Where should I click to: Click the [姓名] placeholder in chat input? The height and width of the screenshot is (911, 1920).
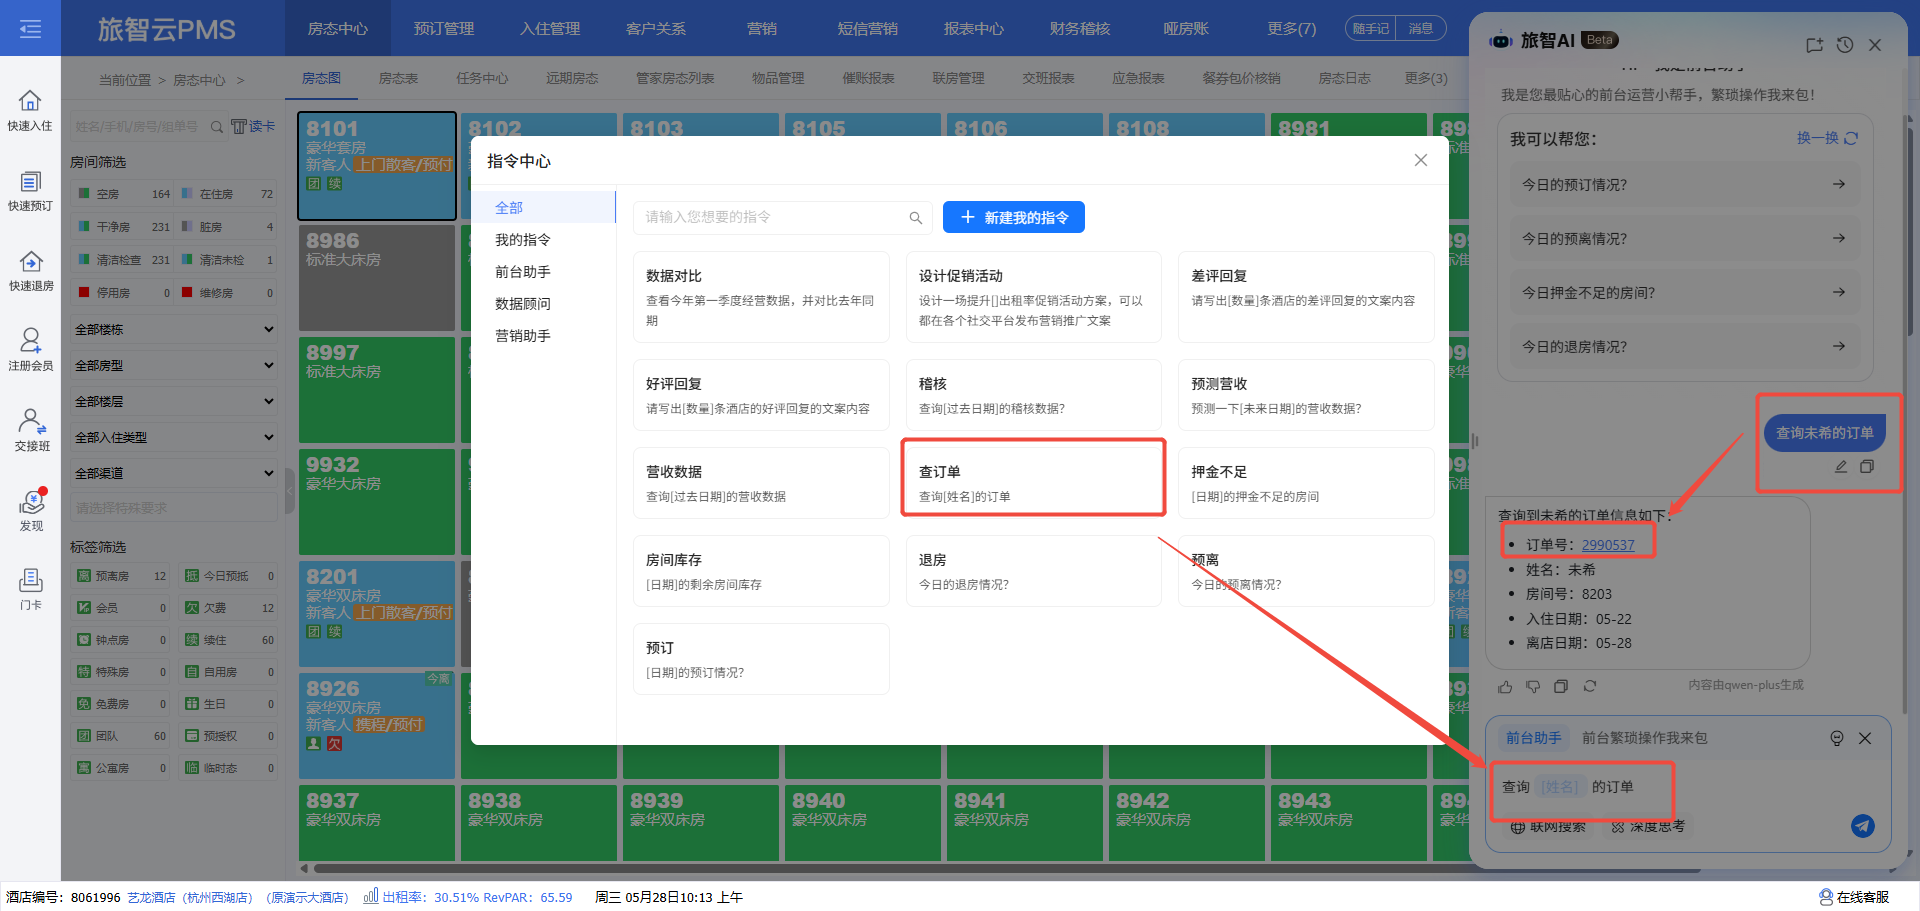click(1560, 787)
